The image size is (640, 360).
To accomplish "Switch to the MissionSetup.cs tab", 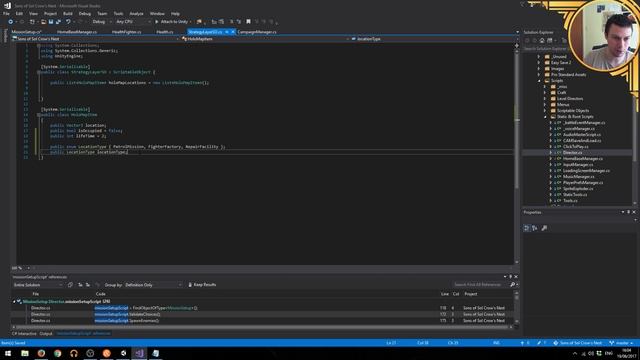I will (x=27, y=32).
